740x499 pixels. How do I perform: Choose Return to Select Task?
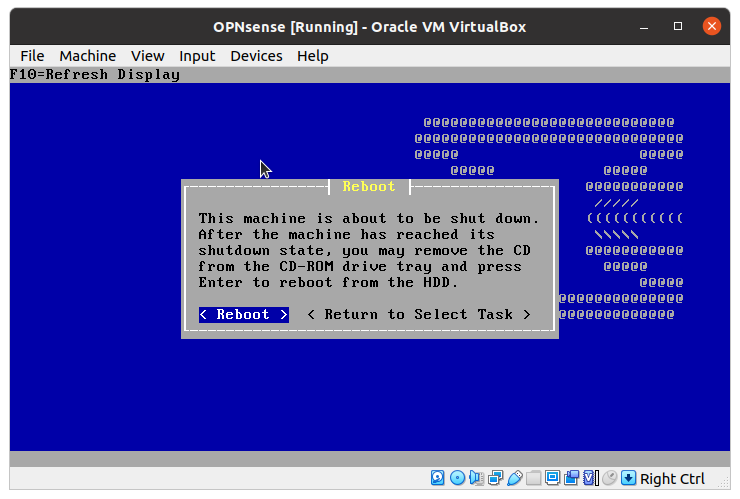coord(419,314)
